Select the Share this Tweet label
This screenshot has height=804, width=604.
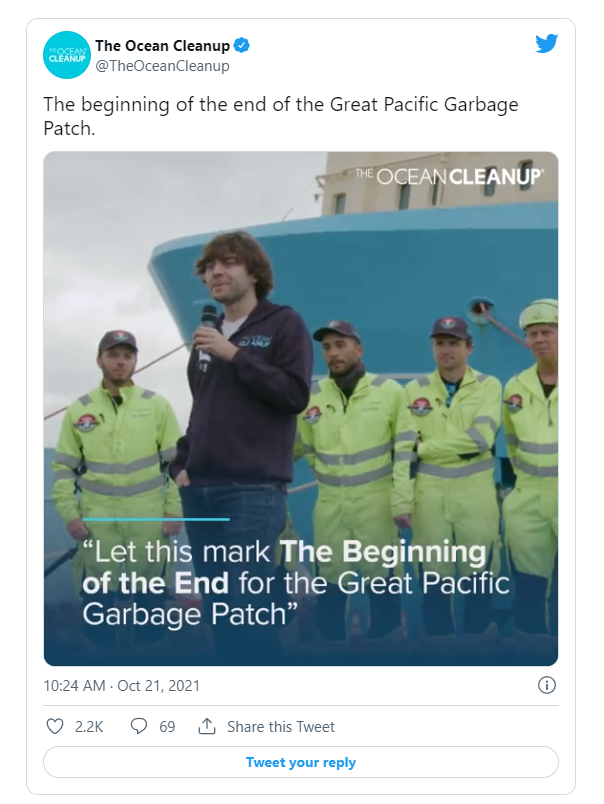point(281,727)
